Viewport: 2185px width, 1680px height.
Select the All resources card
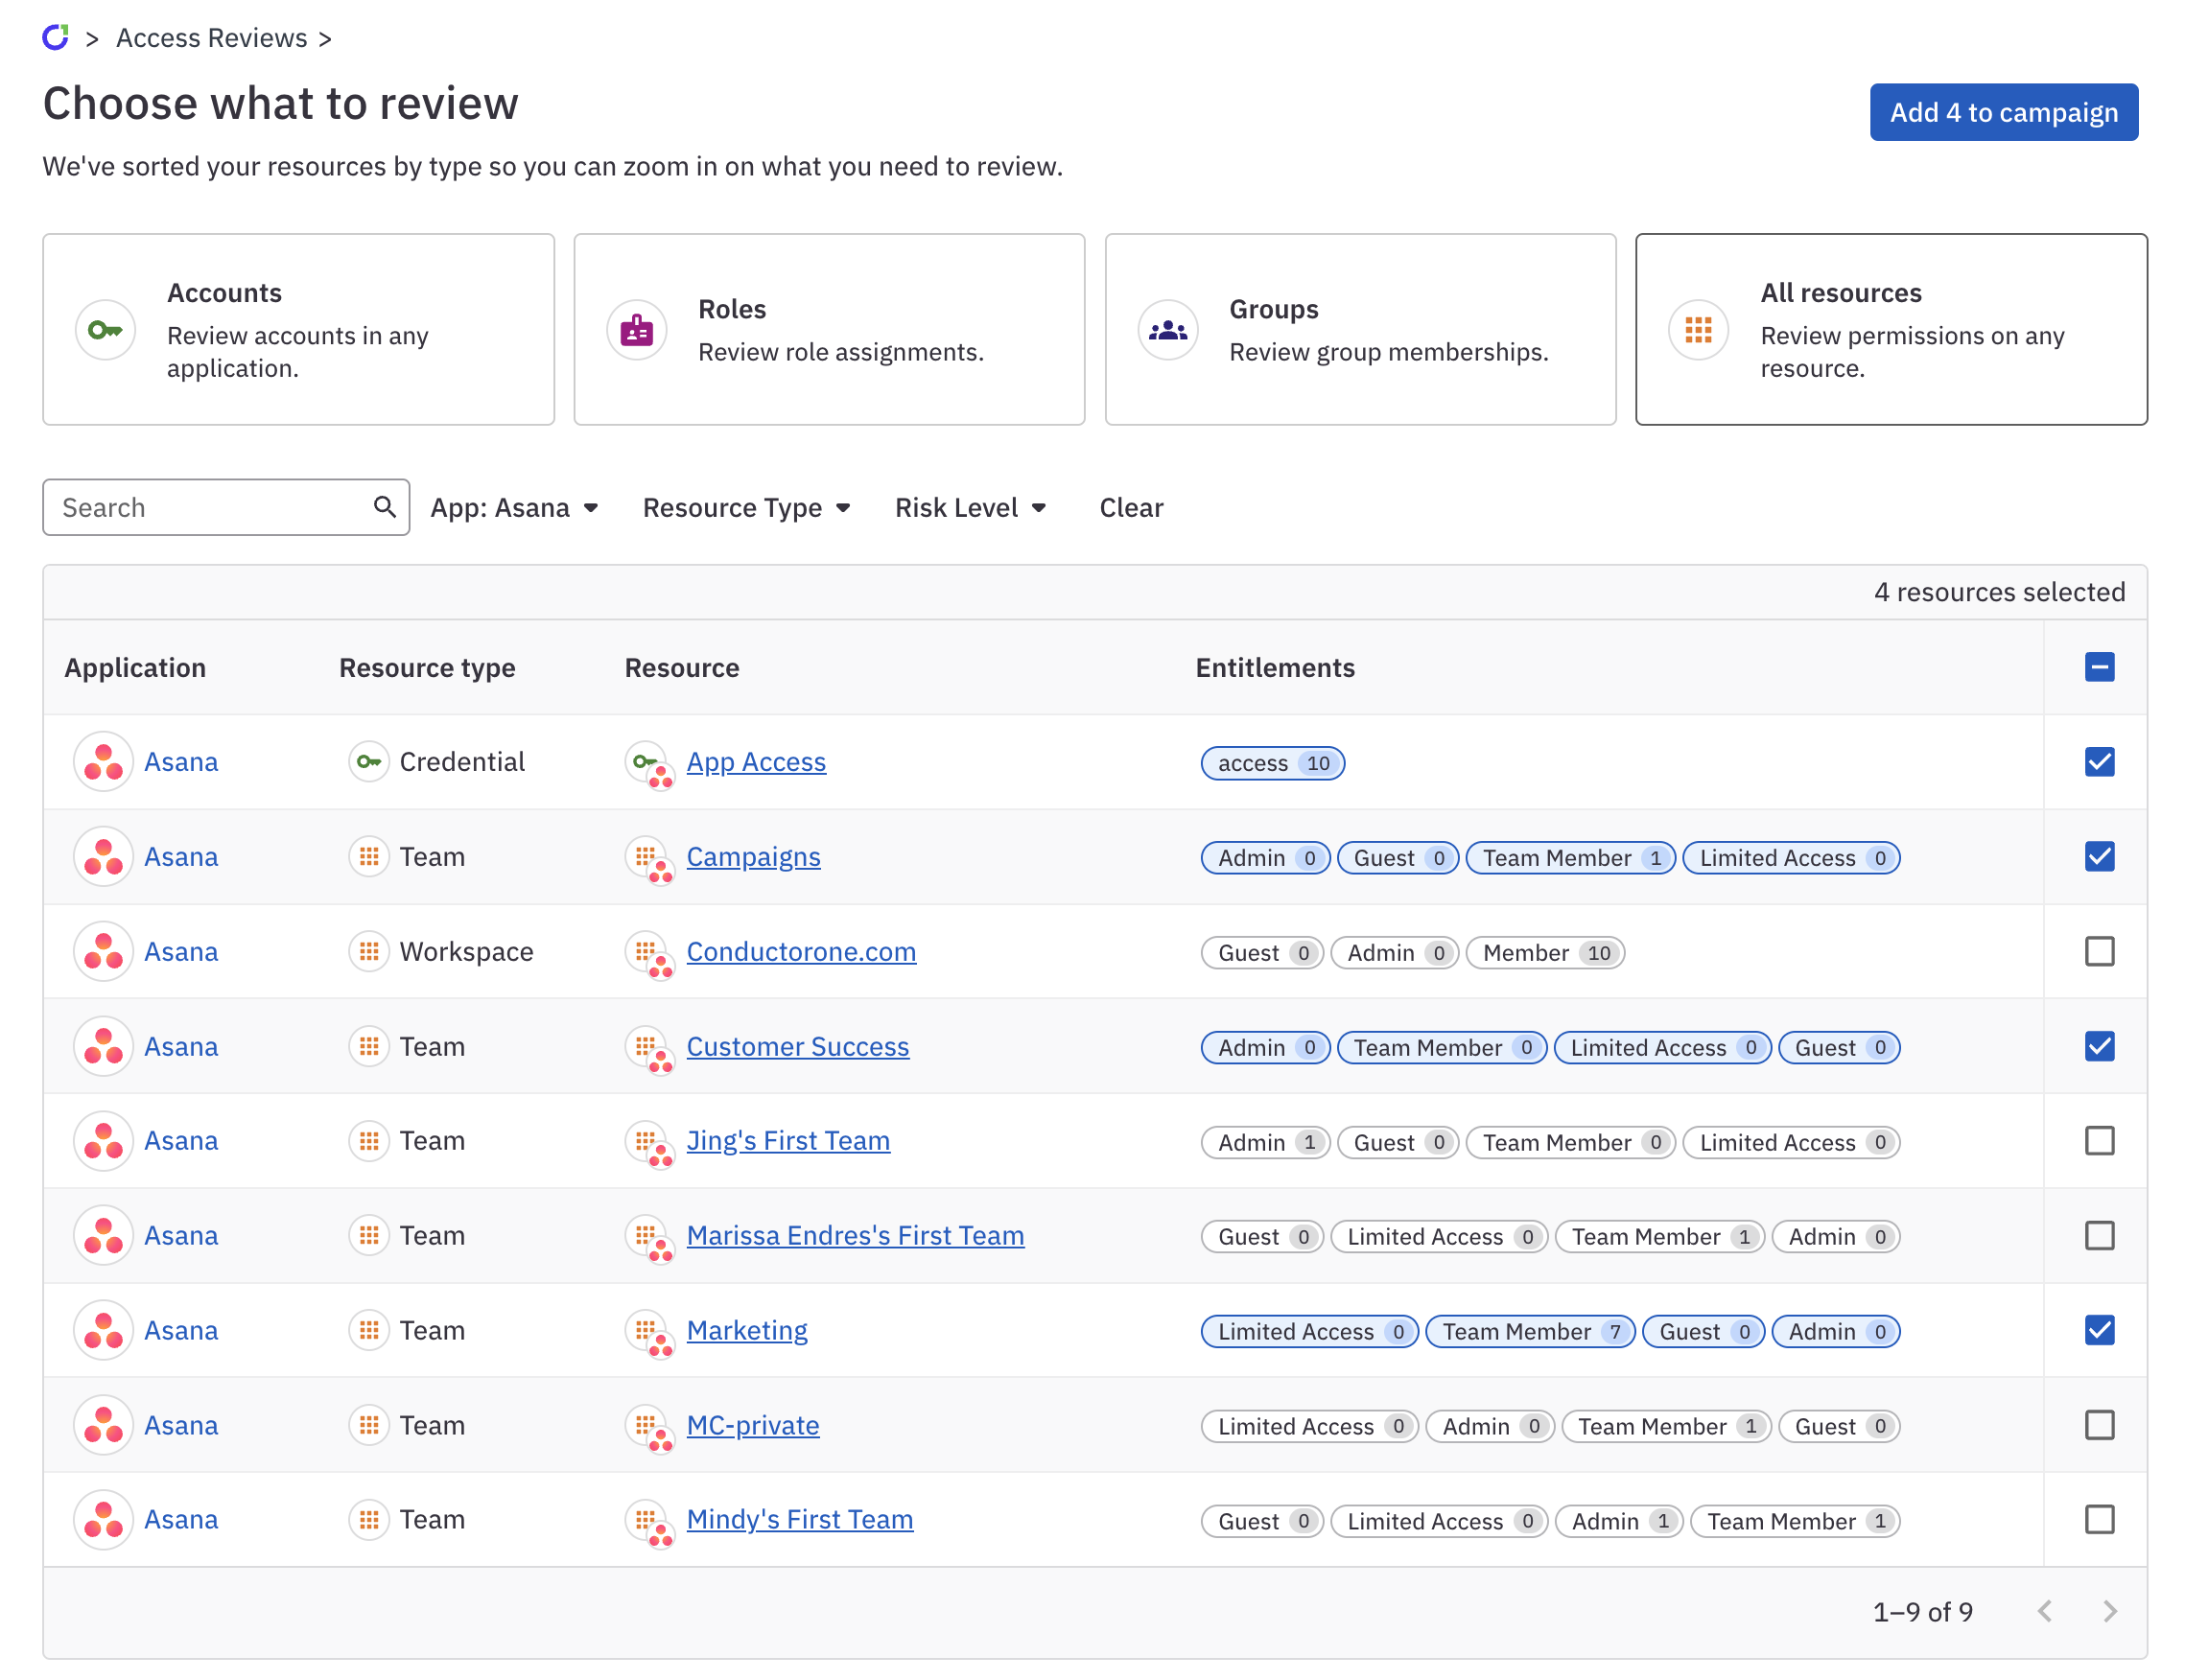click(x=1891, y=329)
